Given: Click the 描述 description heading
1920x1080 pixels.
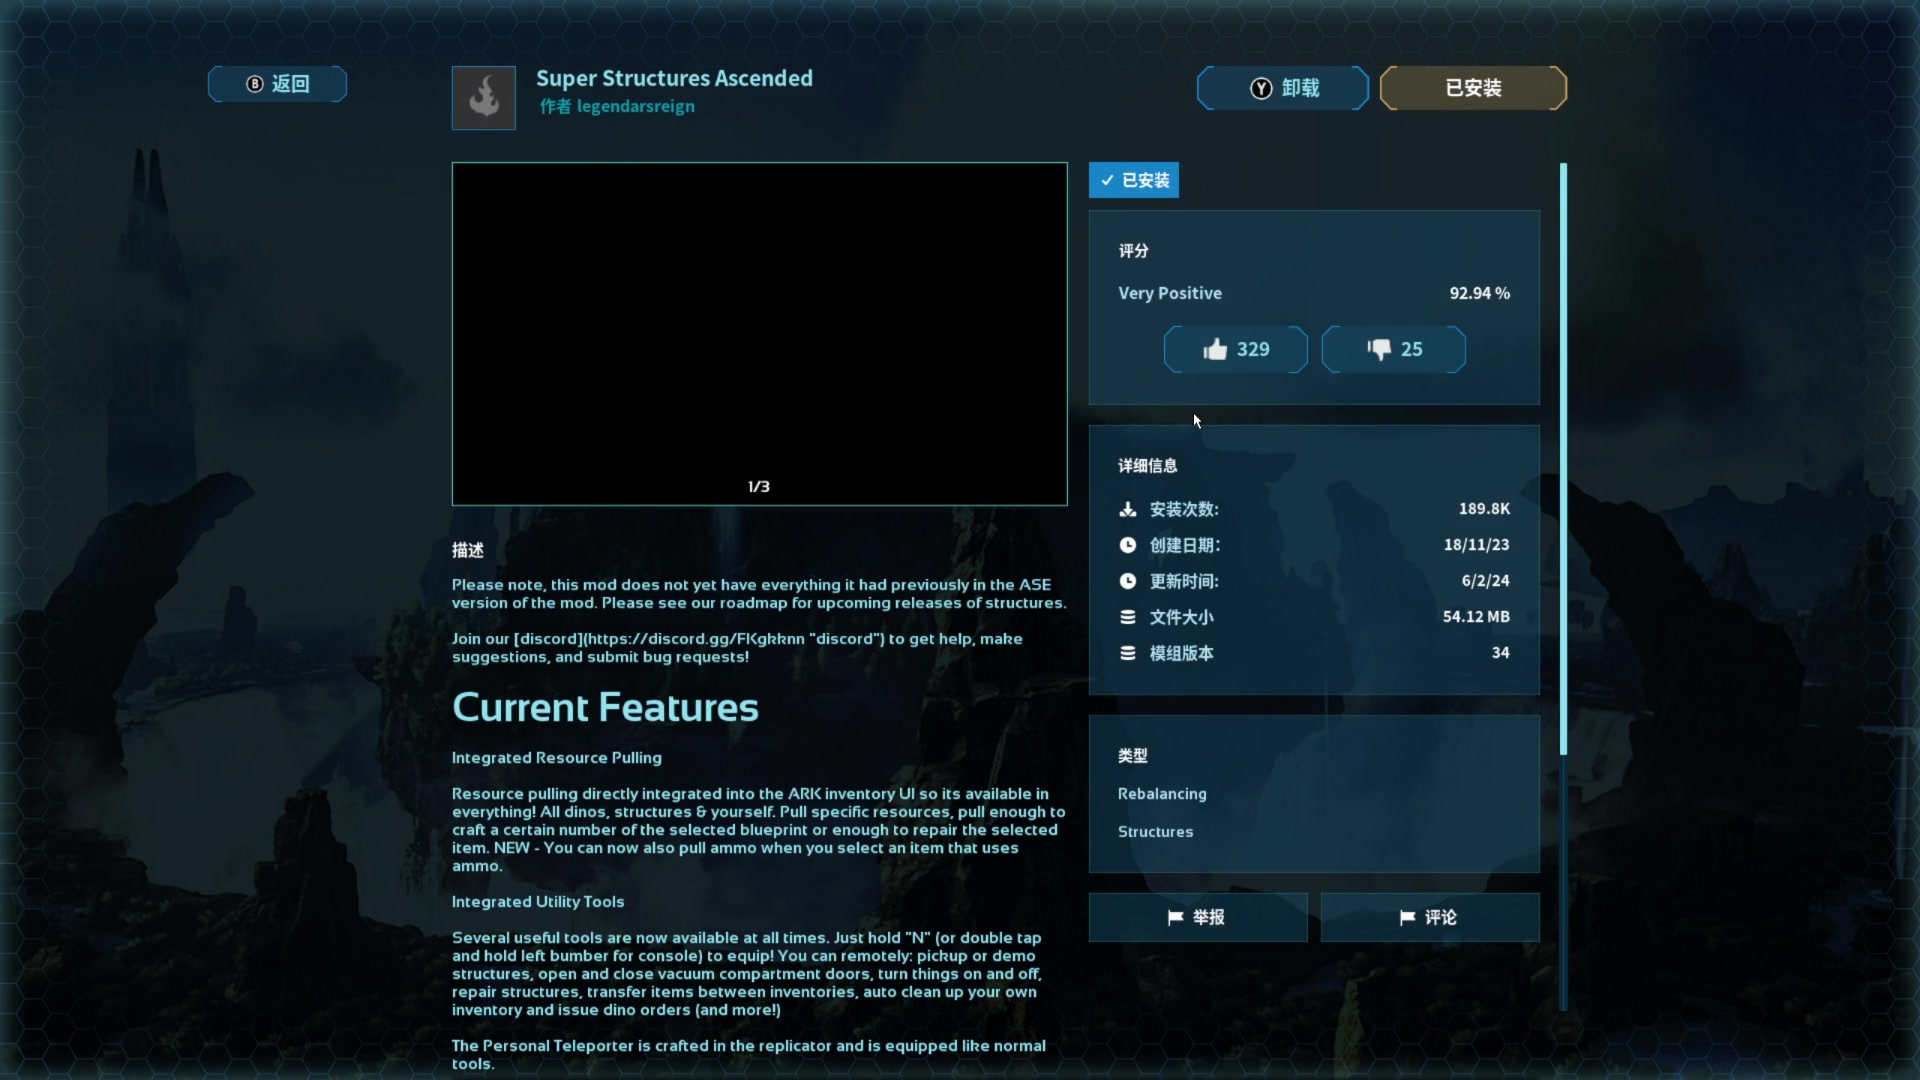Looking at the screenshot, I should point(467,550).
